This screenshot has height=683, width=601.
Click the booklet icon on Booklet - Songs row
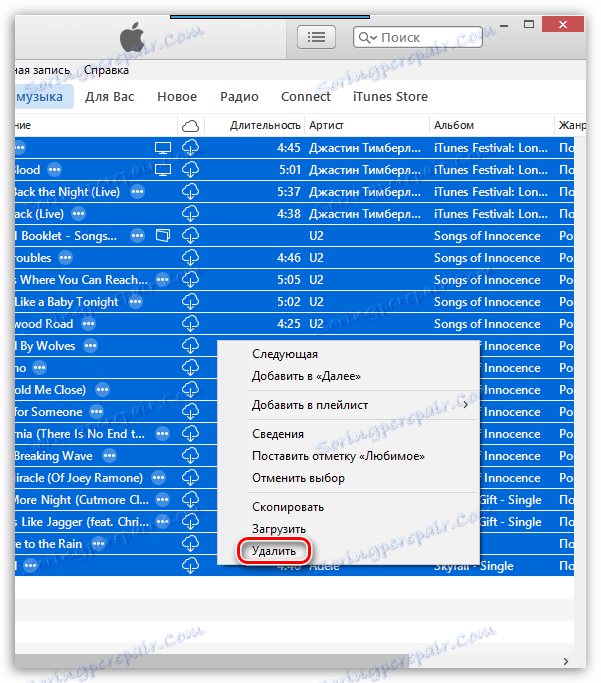pos(163,236)
